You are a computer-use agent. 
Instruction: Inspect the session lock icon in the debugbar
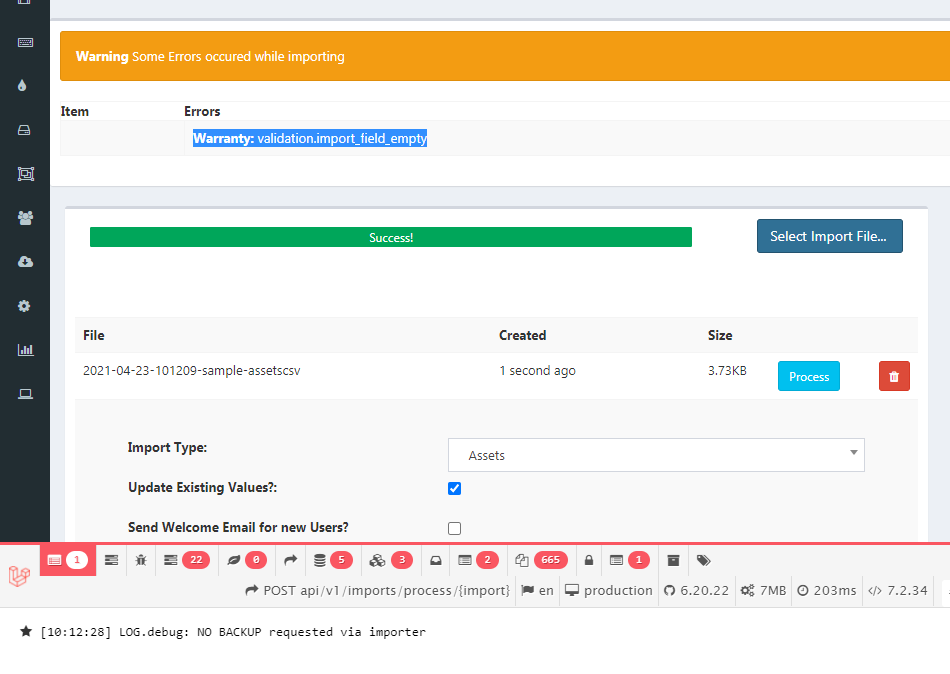pyautogui.click(x=587, y=560)
